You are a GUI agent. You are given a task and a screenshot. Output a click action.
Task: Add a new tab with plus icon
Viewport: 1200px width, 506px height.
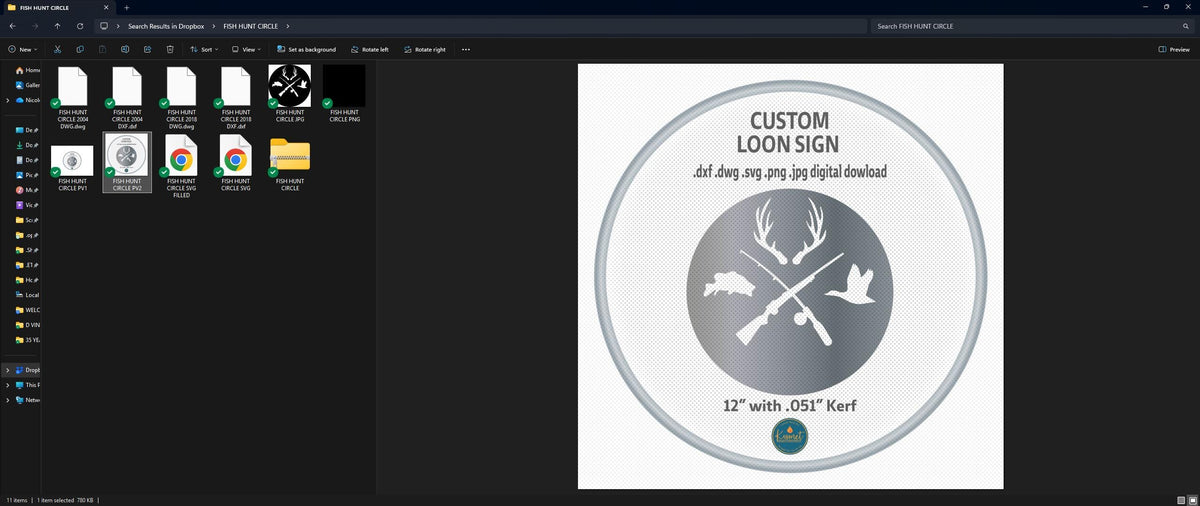pos(127,7)
